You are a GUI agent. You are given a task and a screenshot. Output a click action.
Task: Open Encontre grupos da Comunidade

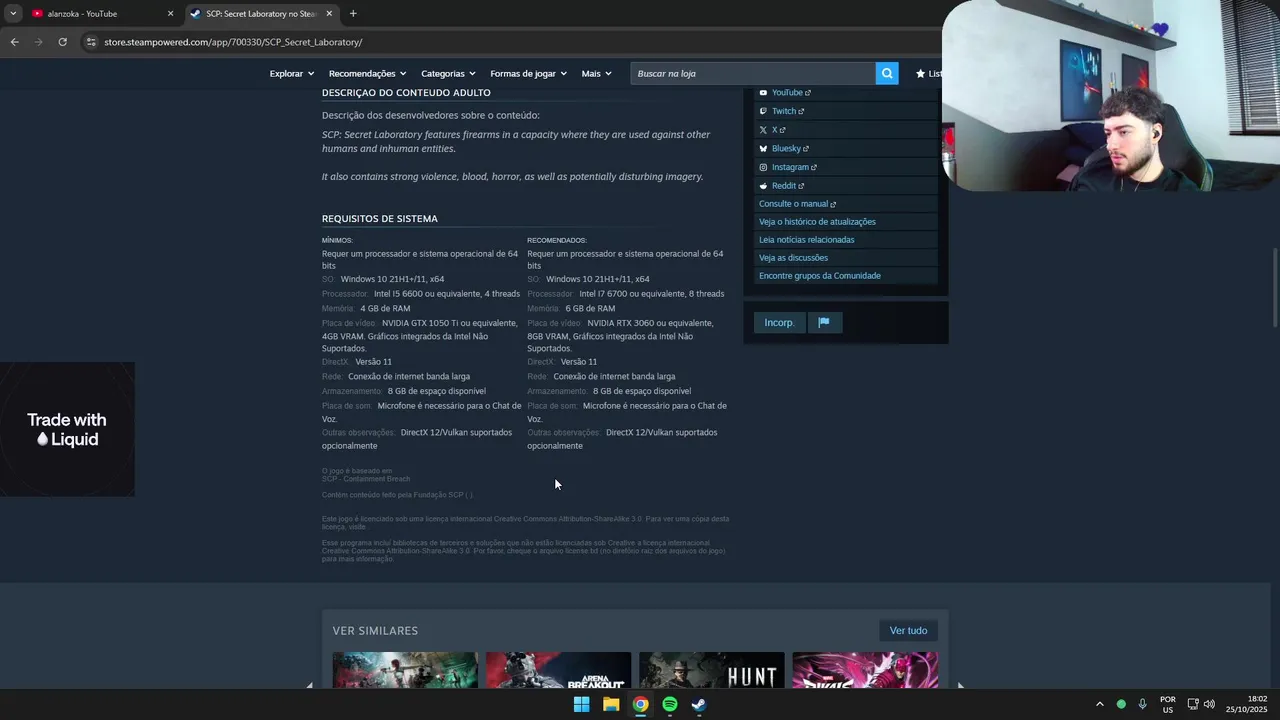(x=820, y=276)
